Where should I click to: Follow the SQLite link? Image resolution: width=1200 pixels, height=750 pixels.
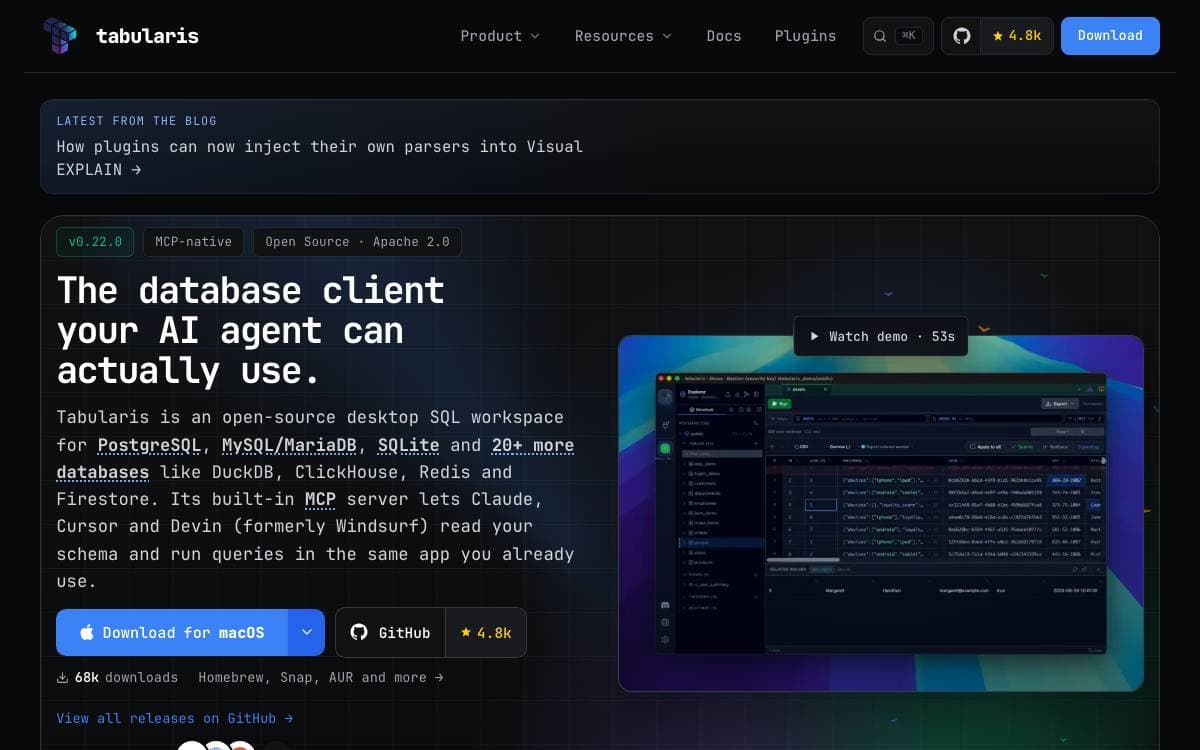406,445
